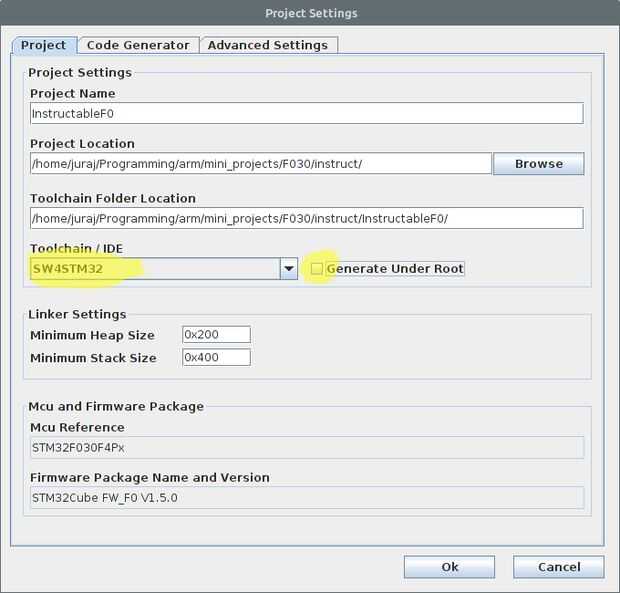Click the SW4STM32 toolchain combo box text
Viewport: 620px width, 593px height.
pos(150,269)
